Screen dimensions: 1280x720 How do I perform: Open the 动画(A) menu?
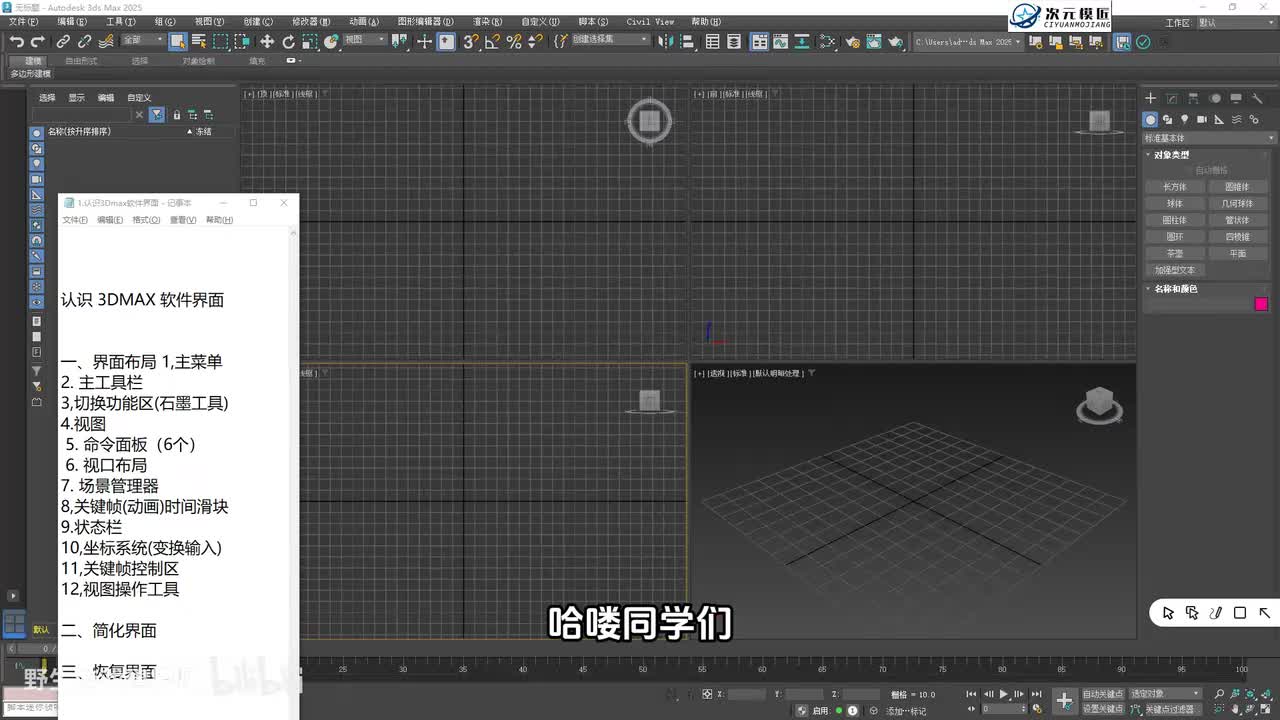pos(364,21)
